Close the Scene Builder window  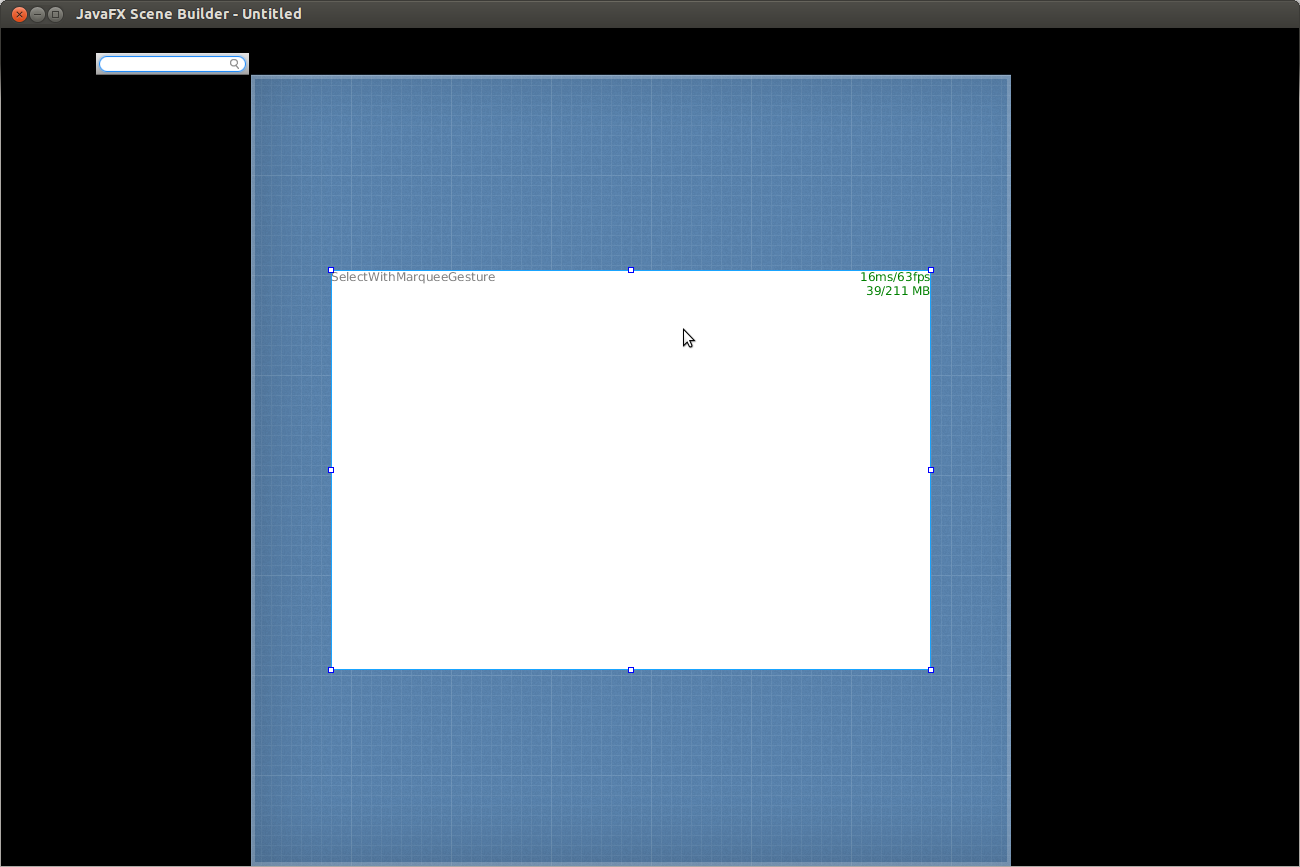19,14
